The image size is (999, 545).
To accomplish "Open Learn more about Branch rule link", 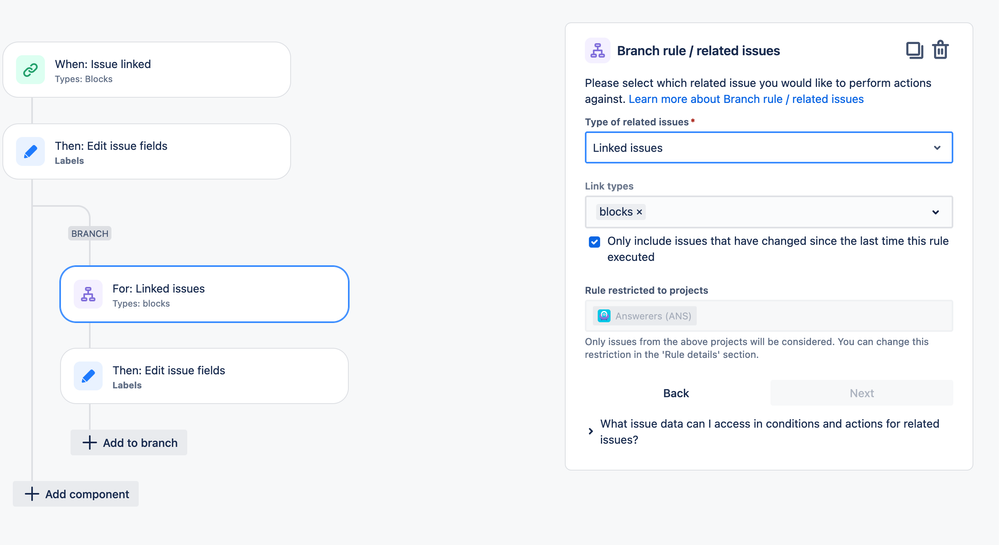I will [x=746, y=99].
